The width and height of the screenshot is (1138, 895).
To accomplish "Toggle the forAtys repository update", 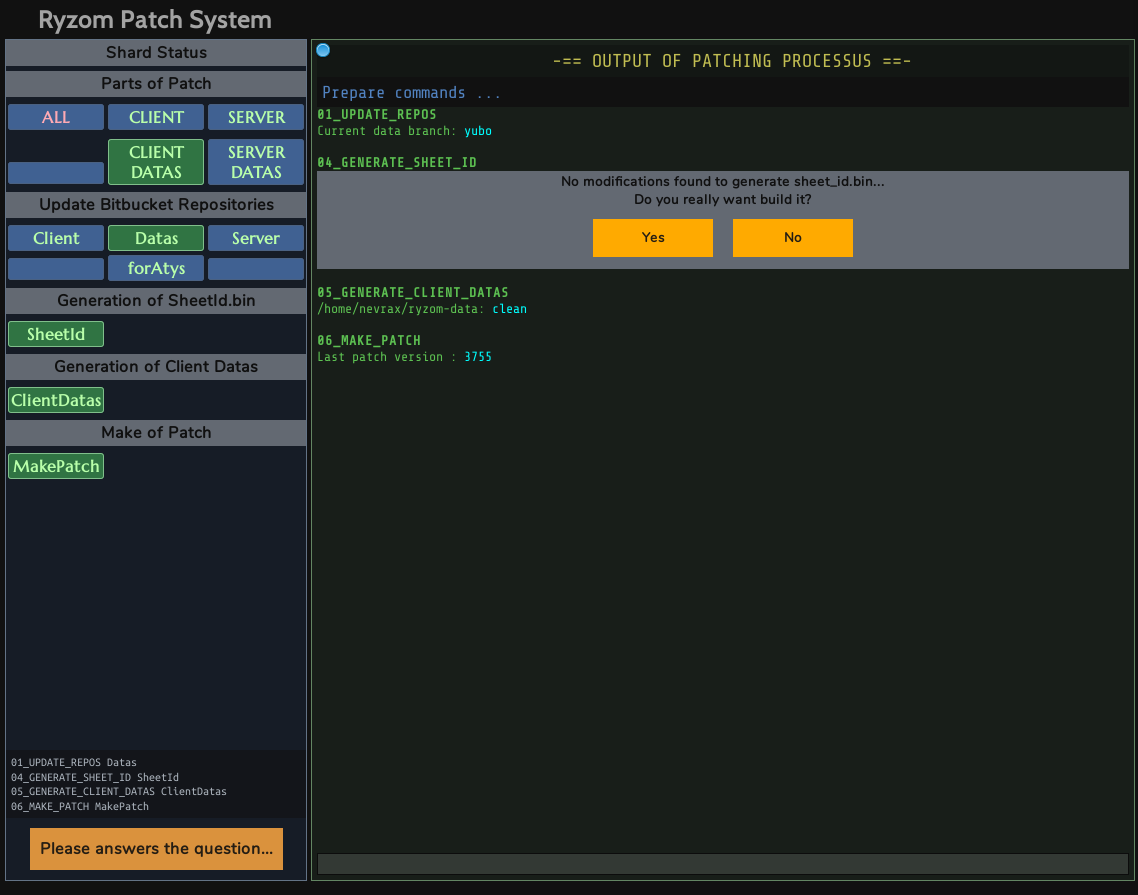I will click(156, 268).
